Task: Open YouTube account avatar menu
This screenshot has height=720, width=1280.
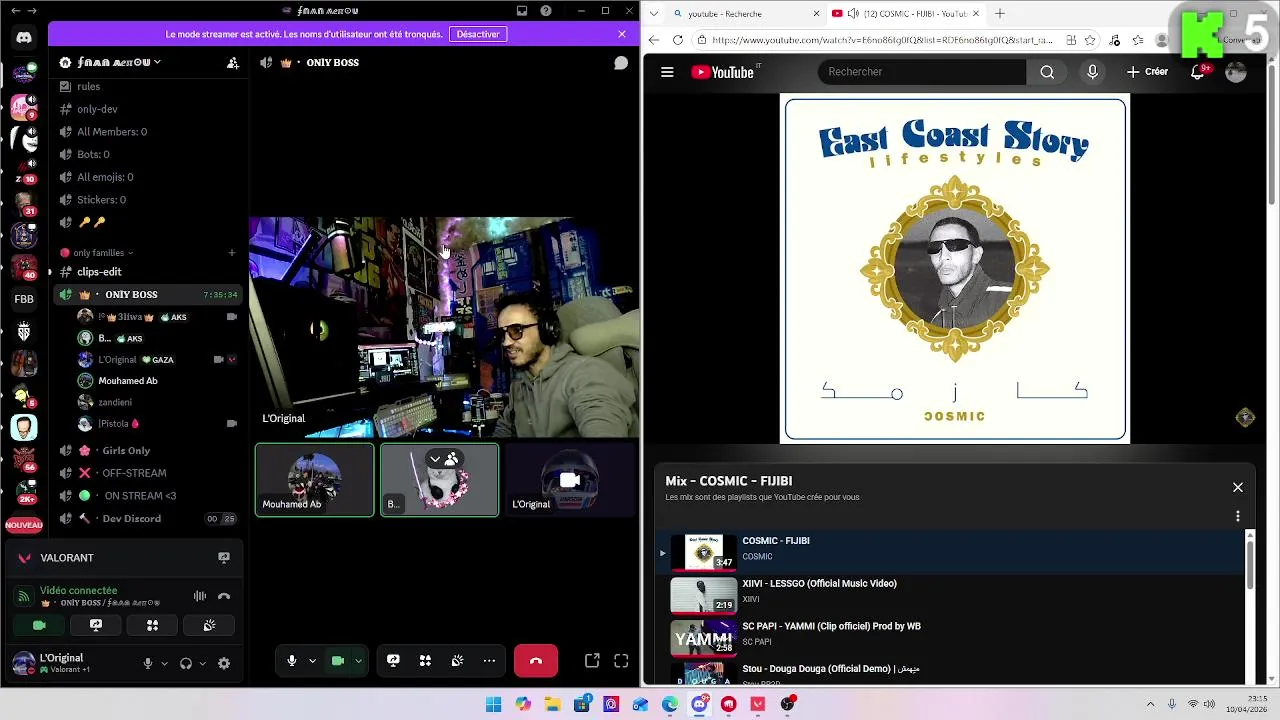Action: 1236,72
